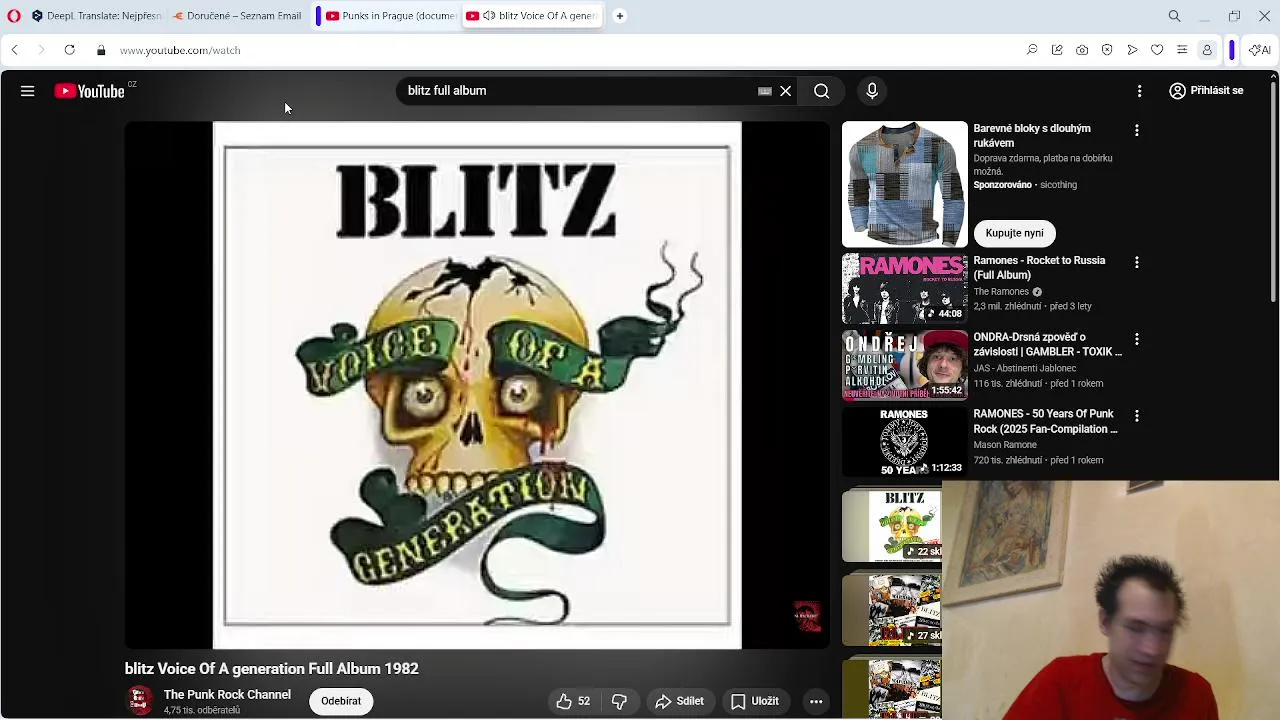Image resolution: width=1280 pixels, height=720 pixels.
Task: Click the edit/pencil icon in address bar
Action: click(x=1057, y=50)
